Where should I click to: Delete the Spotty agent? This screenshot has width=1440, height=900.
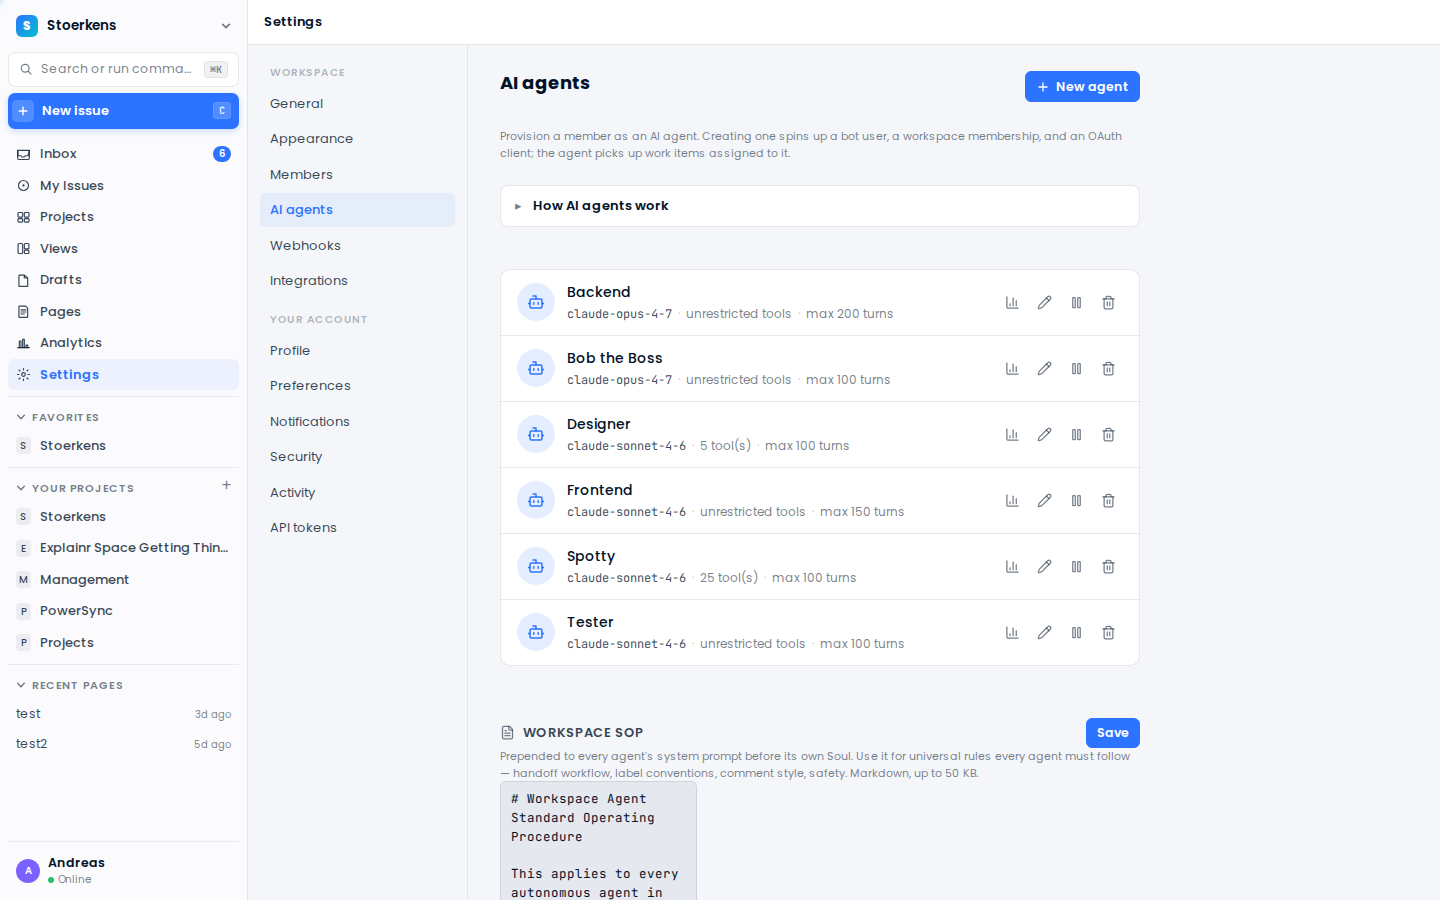[x=1108, y=567]
